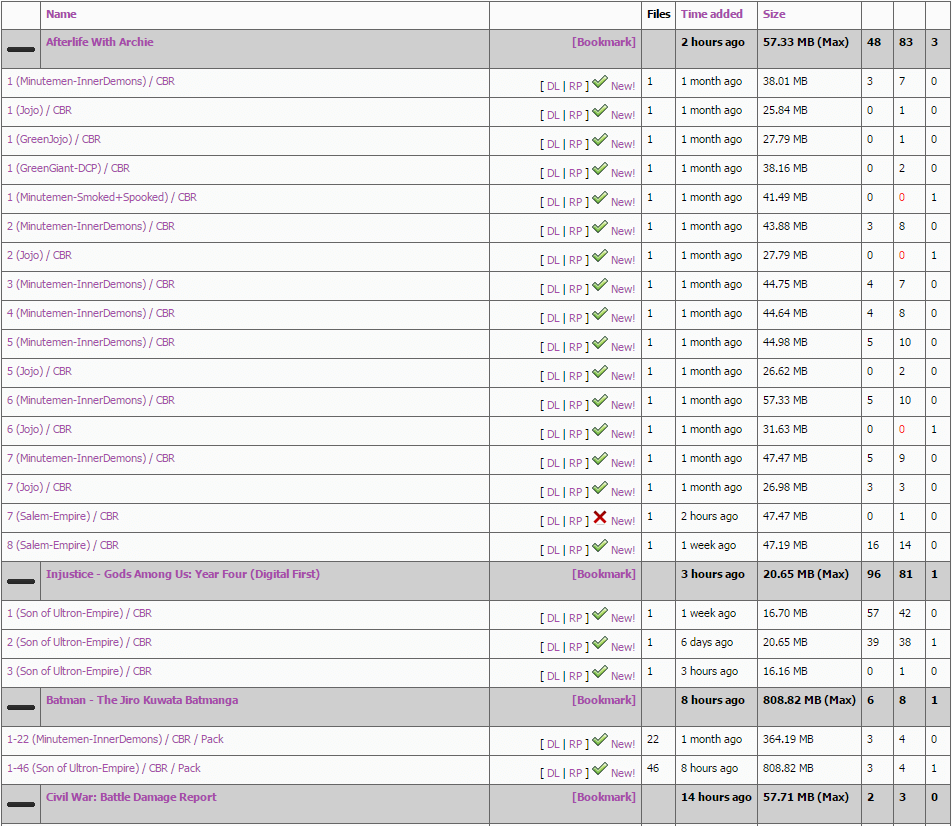
Task: Click New! label on 3 (Son of Ultron-Empire)
Action: [x=623, y=676]
